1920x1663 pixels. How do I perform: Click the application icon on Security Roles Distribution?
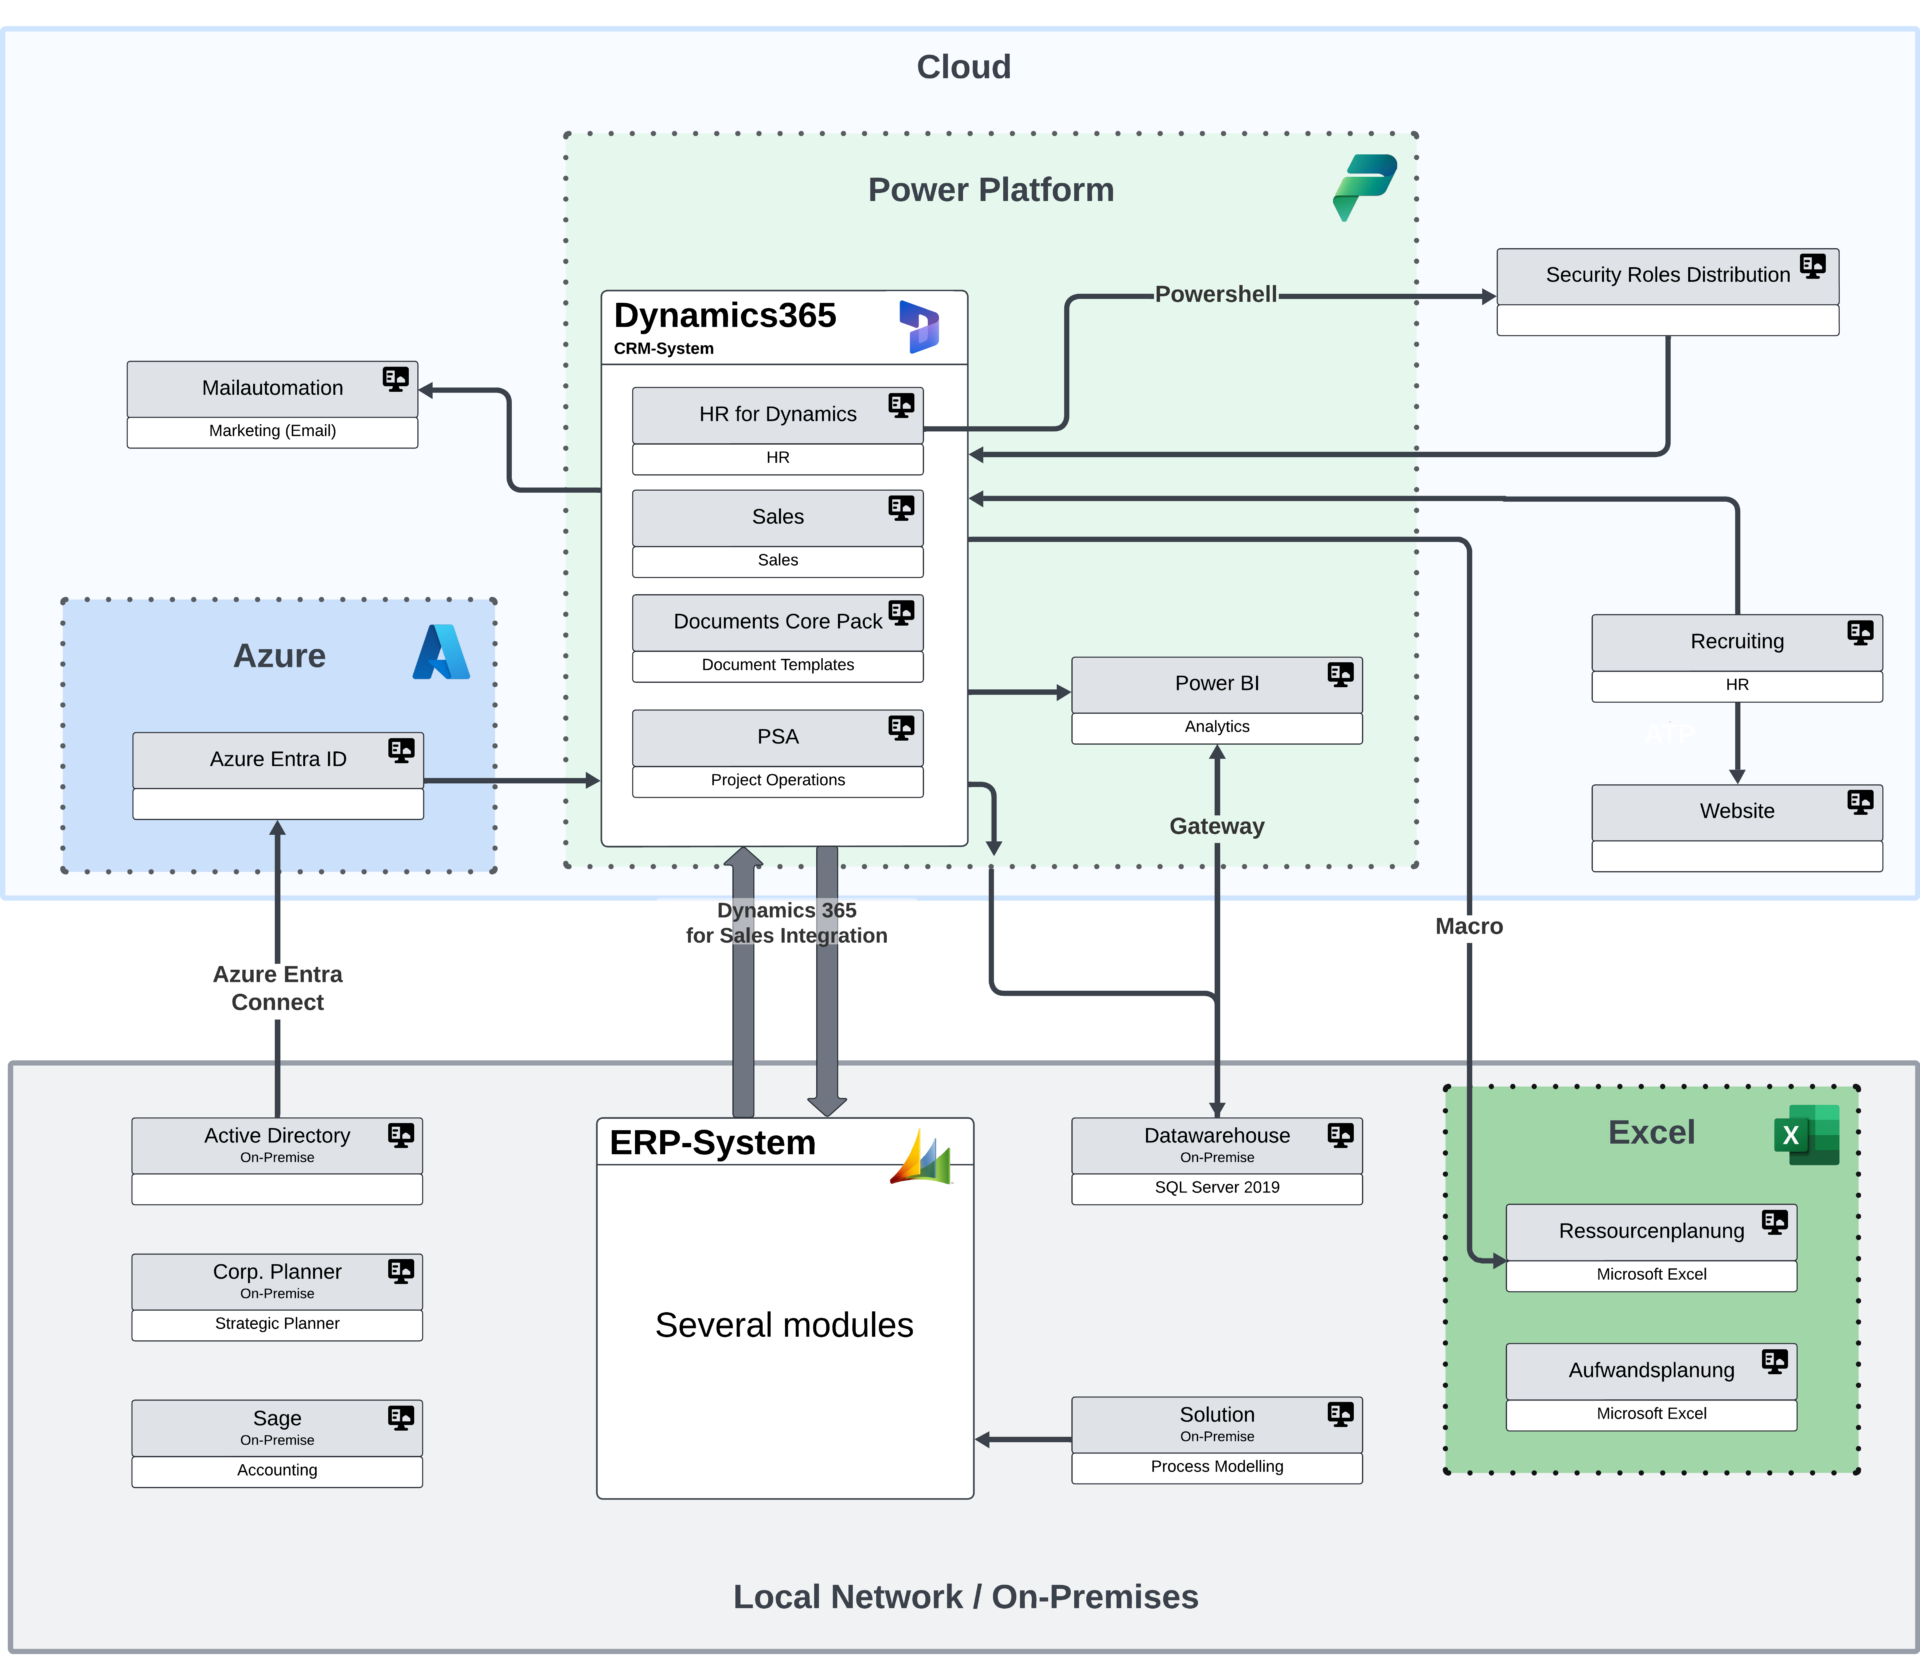pos(1813,266)
